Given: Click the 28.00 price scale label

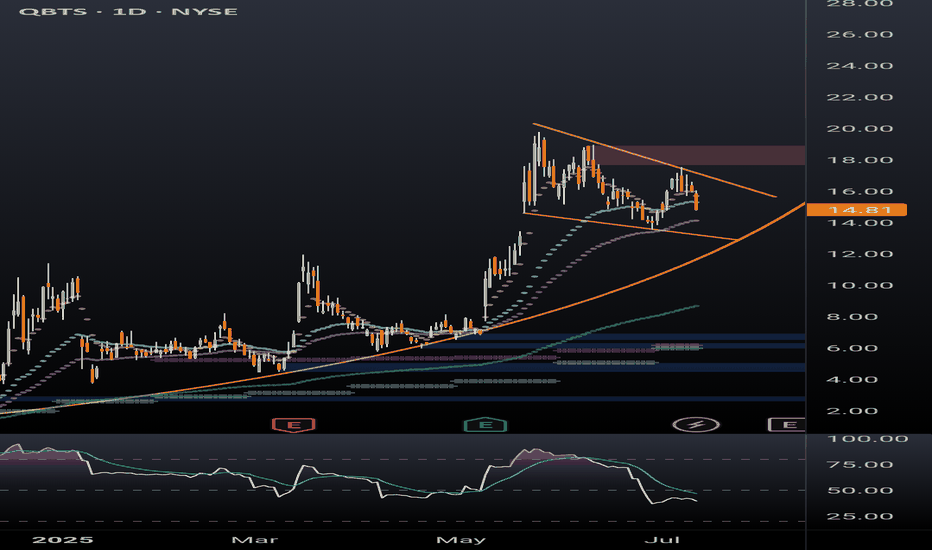Looking at the screenshot, I should [x=859, y=4].
